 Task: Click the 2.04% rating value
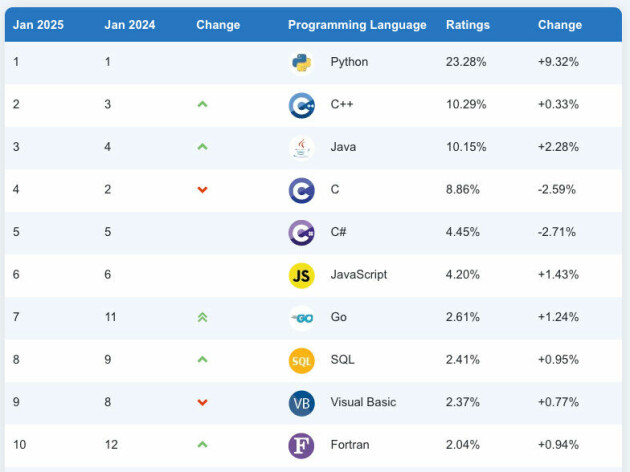coord(463,445)
